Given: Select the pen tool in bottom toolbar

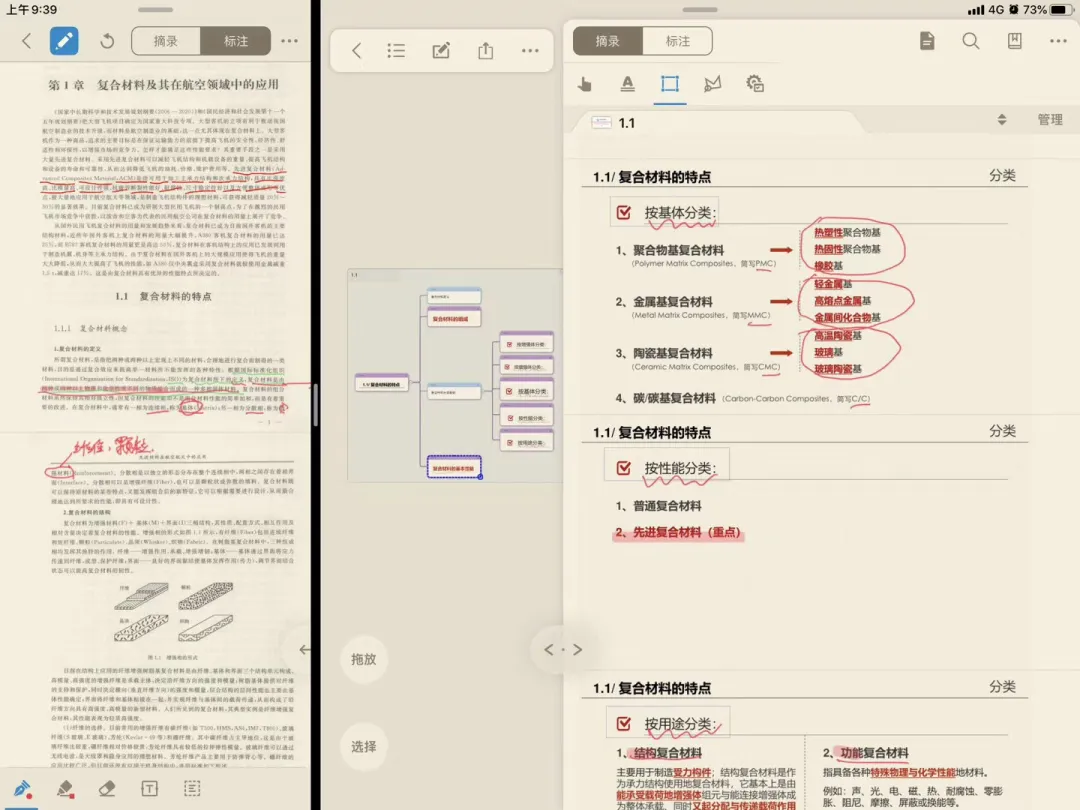Looking at the screenshot, I should click(20, 787).
